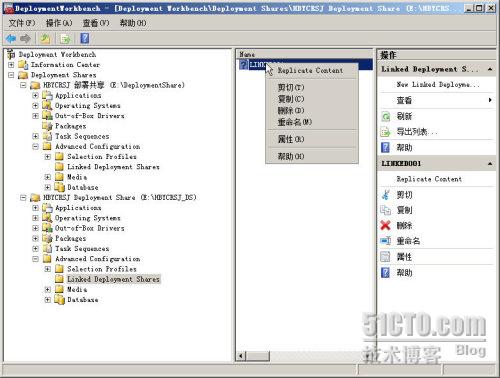
Task: Click the Back arrow toolbar icon
Action: [11, 39]
